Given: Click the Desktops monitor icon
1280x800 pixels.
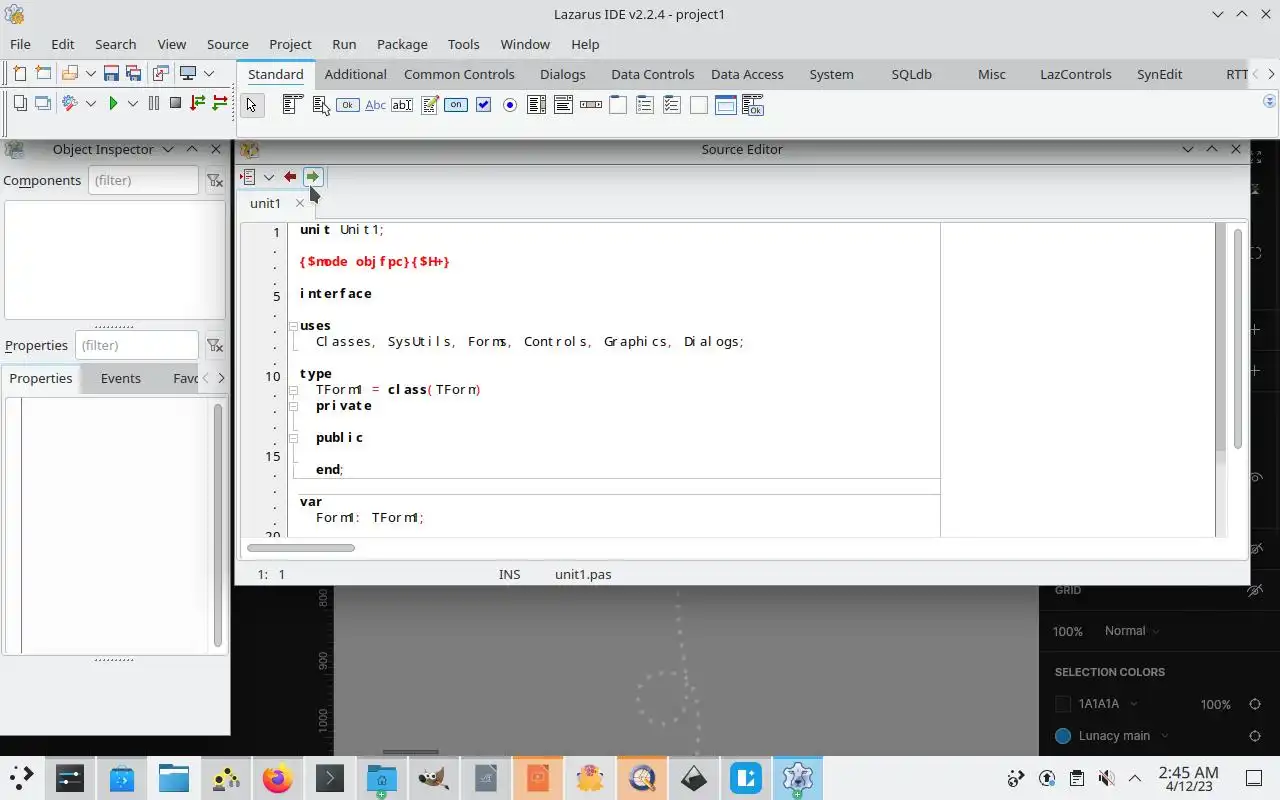Looking at the screenshot, I should [187, 73].
